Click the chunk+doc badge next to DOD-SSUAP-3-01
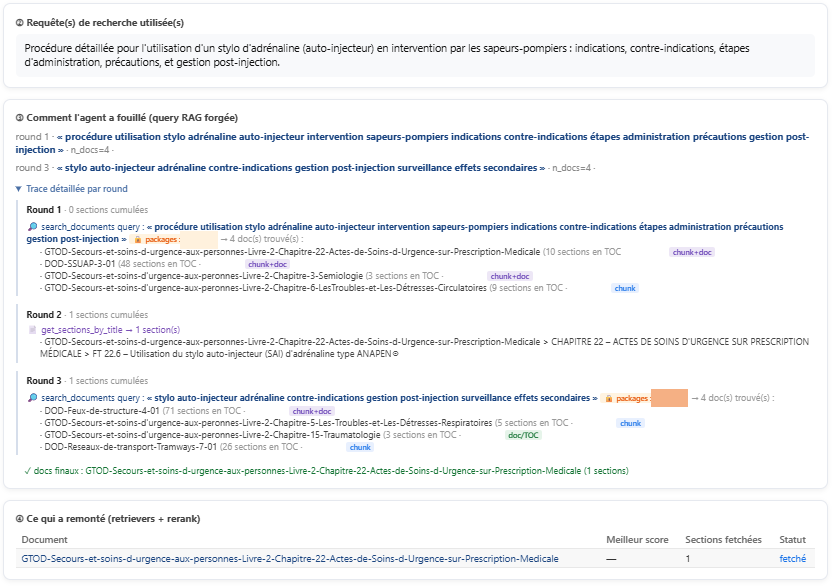The image size is (832, 586). click(267, 264)
